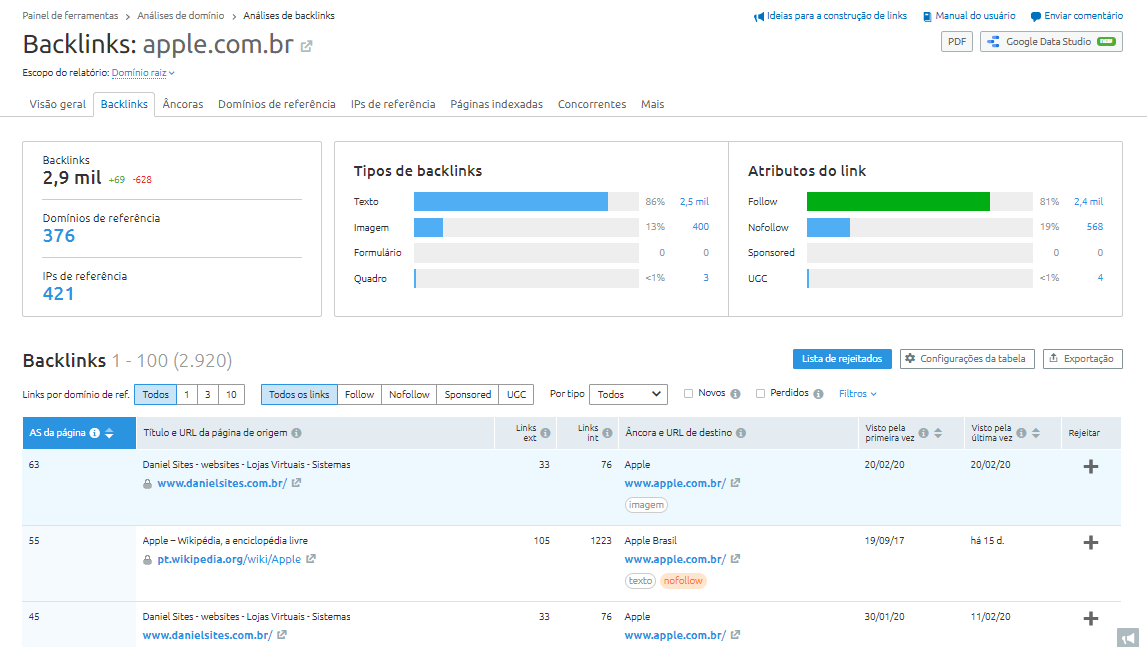The image size is (1147, 647).
Task: Open Concorrentes tab
Action: [592, 105]
